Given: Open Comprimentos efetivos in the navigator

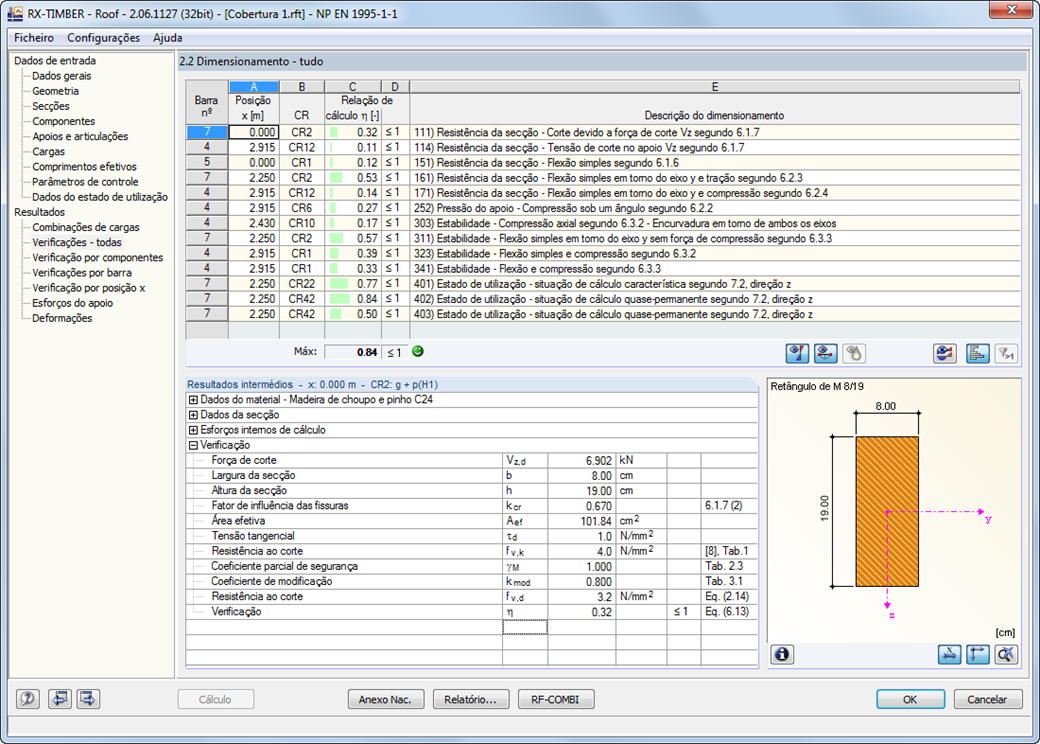Looking at the screenshot, I should pos(84,167).
